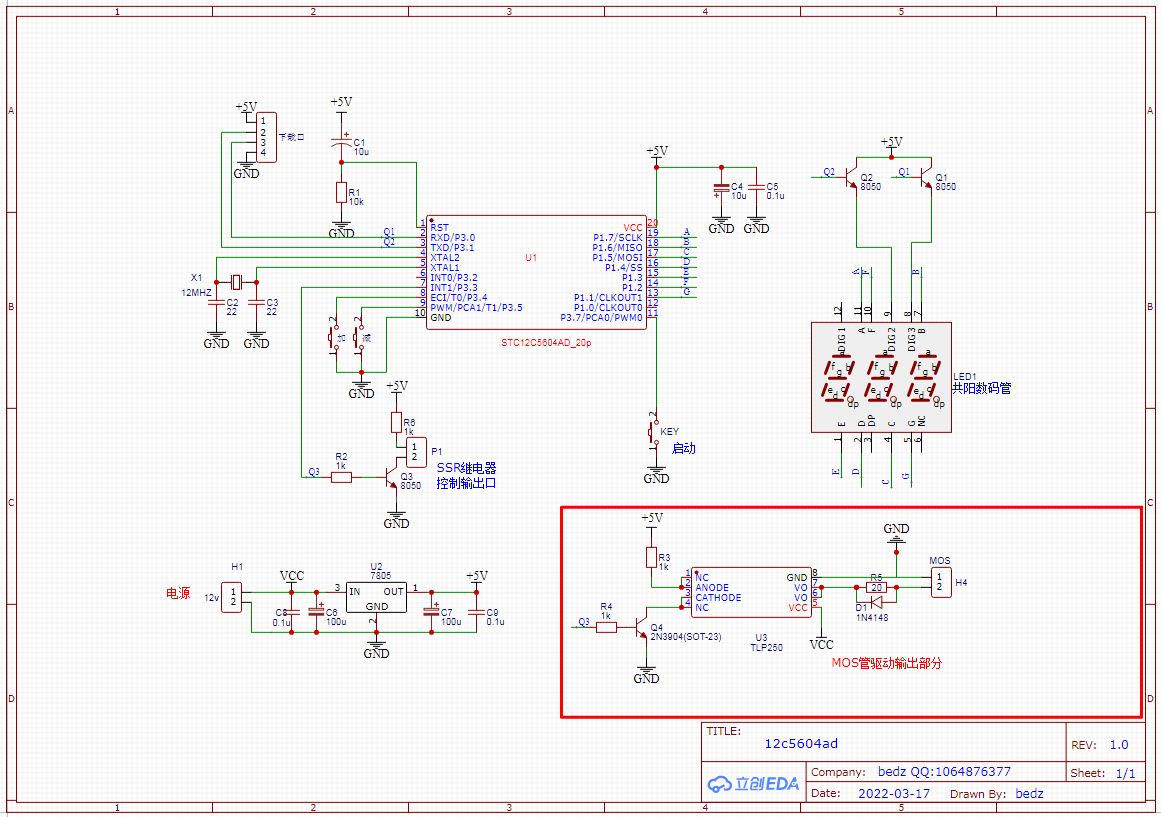Click the 启动 label beside KEY

[x=683, y=448]
